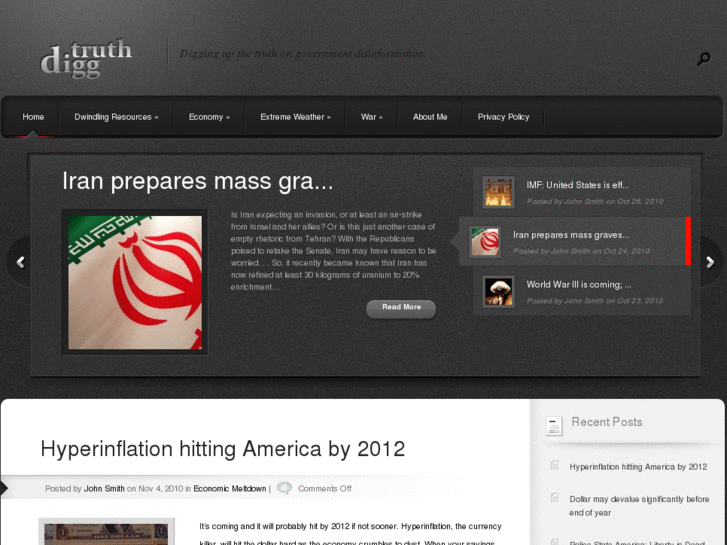Click the Read More button
Image resolution: width=727 pixels, height=545 pixels.
point(401,308)
